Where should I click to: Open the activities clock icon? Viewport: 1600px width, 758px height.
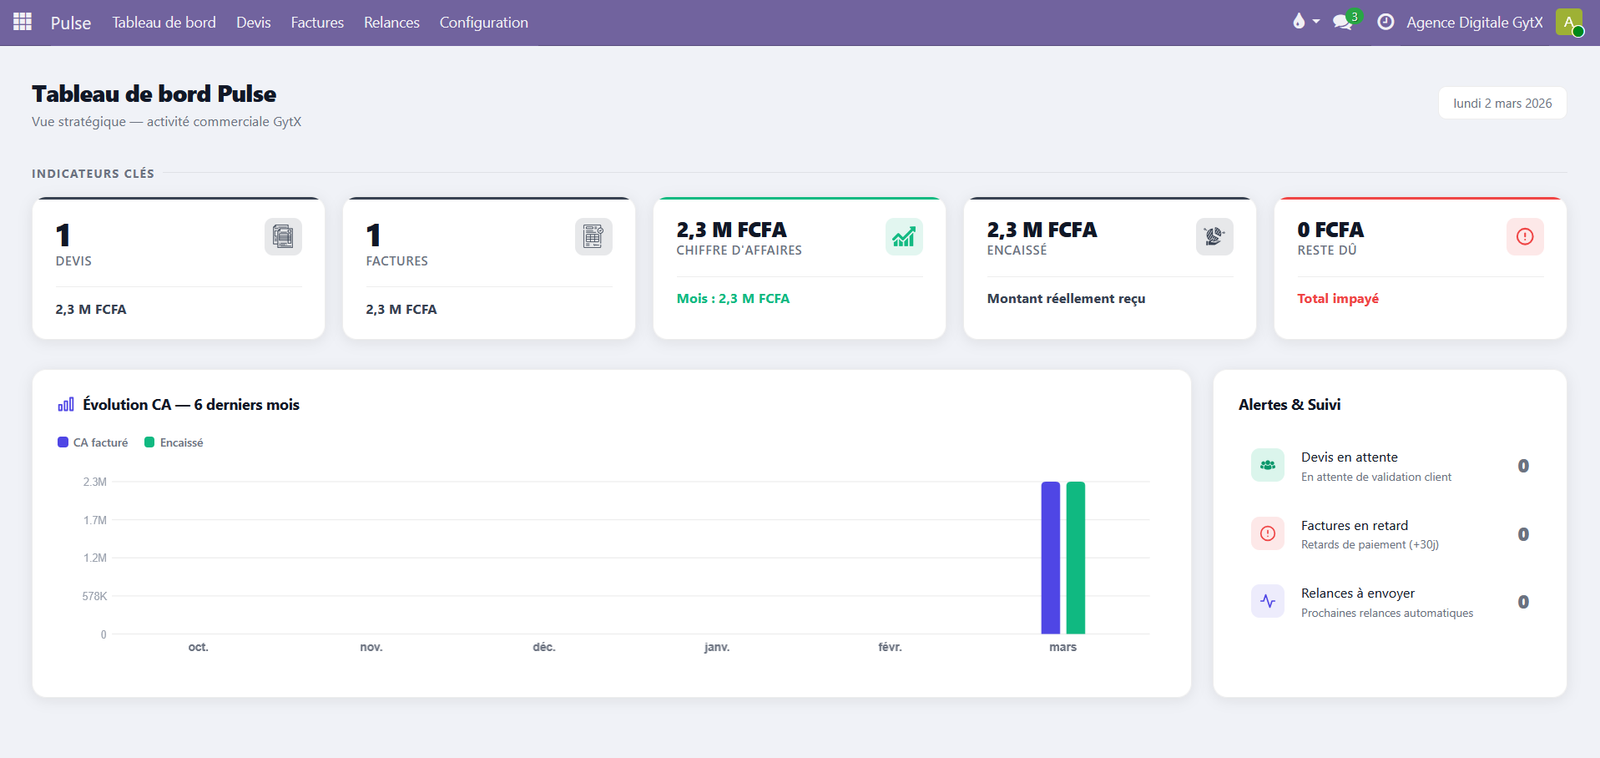(x=1385, y=22)
